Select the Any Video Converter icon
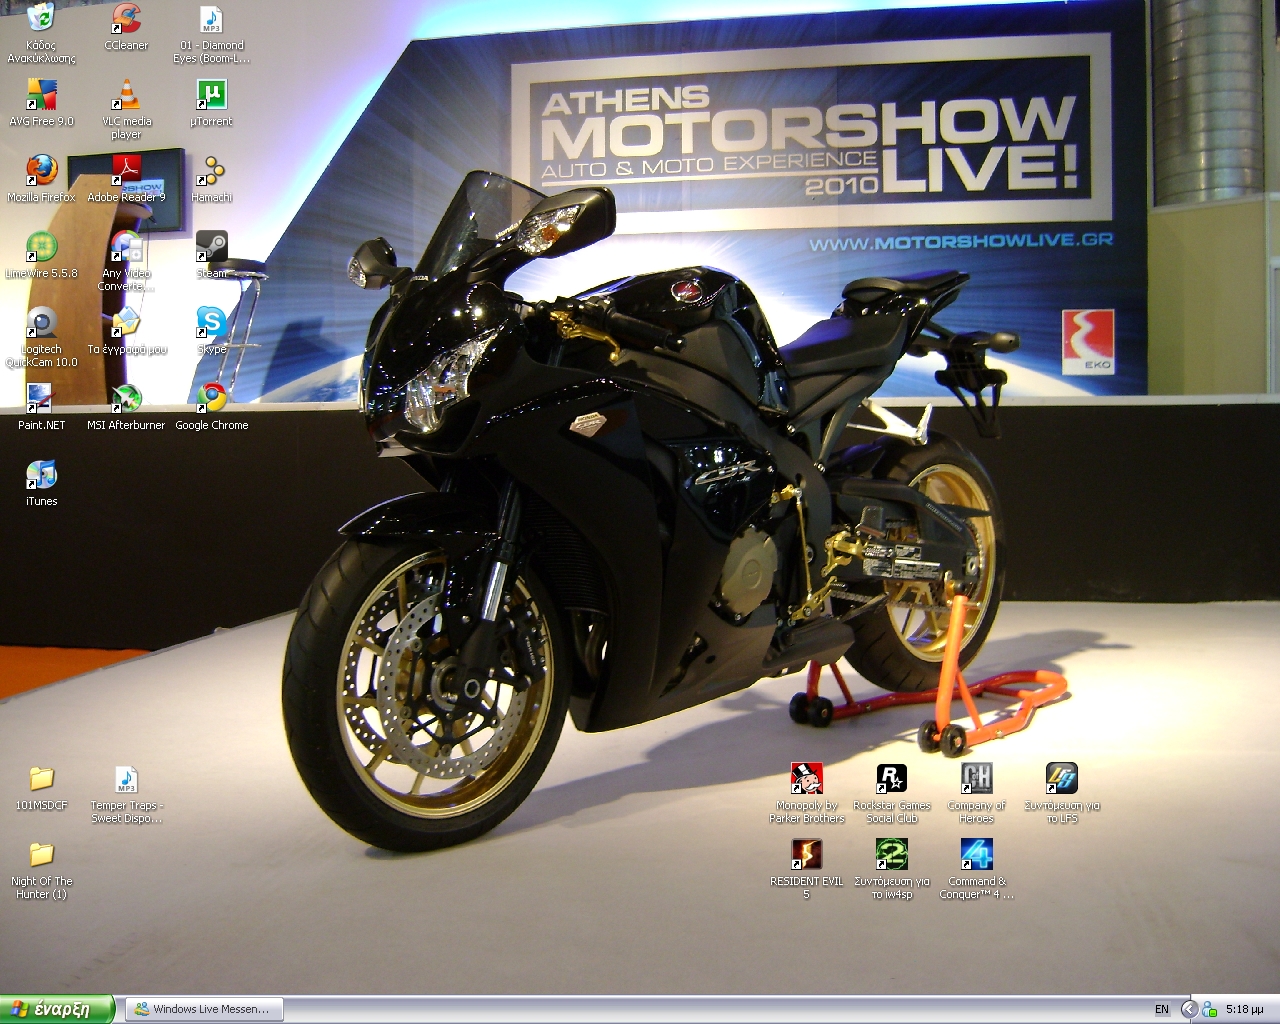This screenshot has width=1280, height=1024. [x=126, y=262]
